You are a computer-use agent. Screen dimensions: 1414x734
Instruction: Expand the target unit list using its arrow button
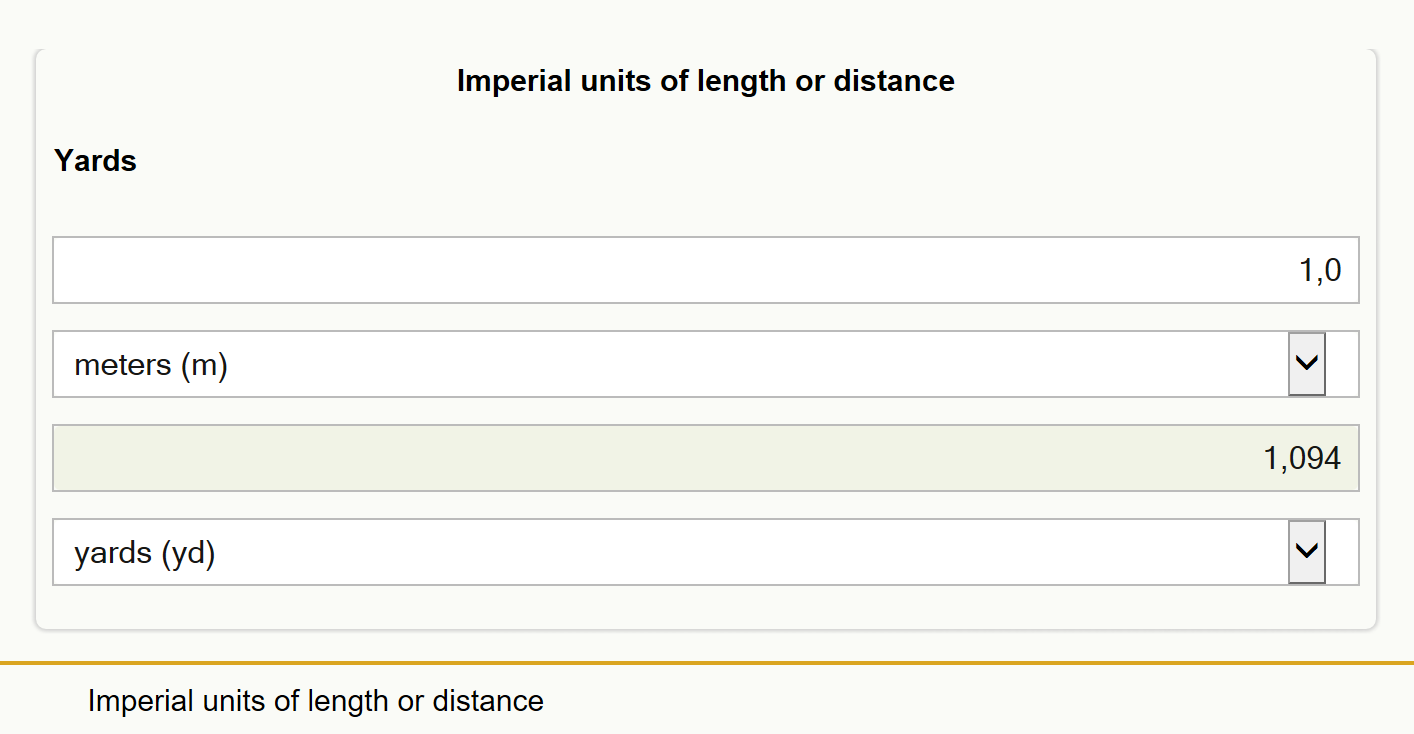[x=1307, y=551]
